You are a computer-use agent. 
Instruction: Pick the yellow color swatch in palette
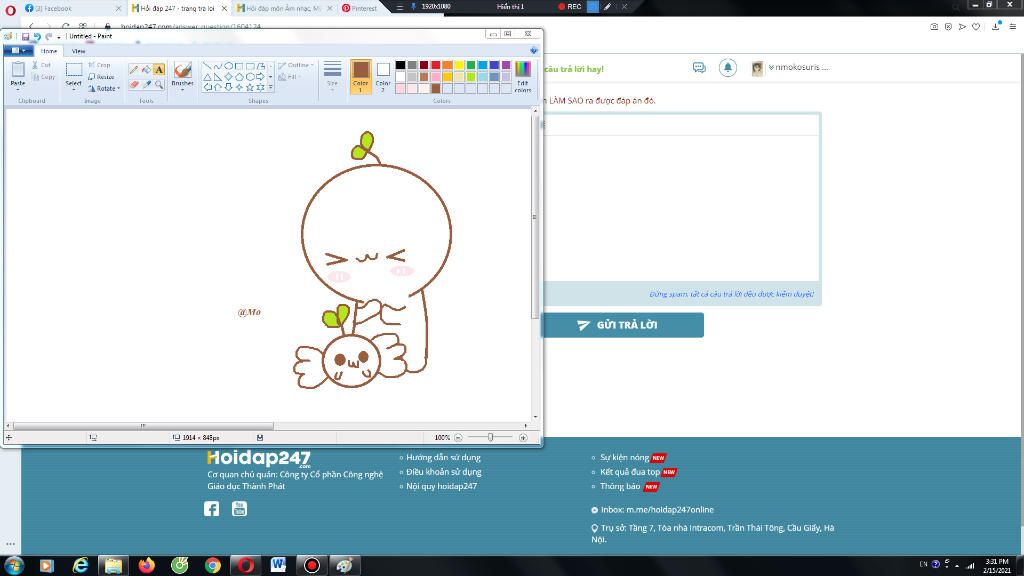pyautogui.click(x=459, y=65)
